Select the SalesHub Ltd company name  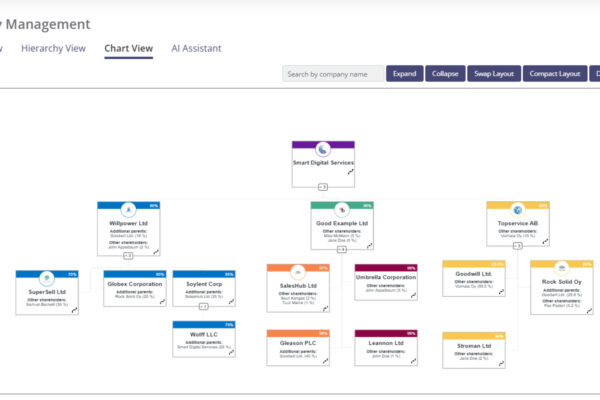298,286
